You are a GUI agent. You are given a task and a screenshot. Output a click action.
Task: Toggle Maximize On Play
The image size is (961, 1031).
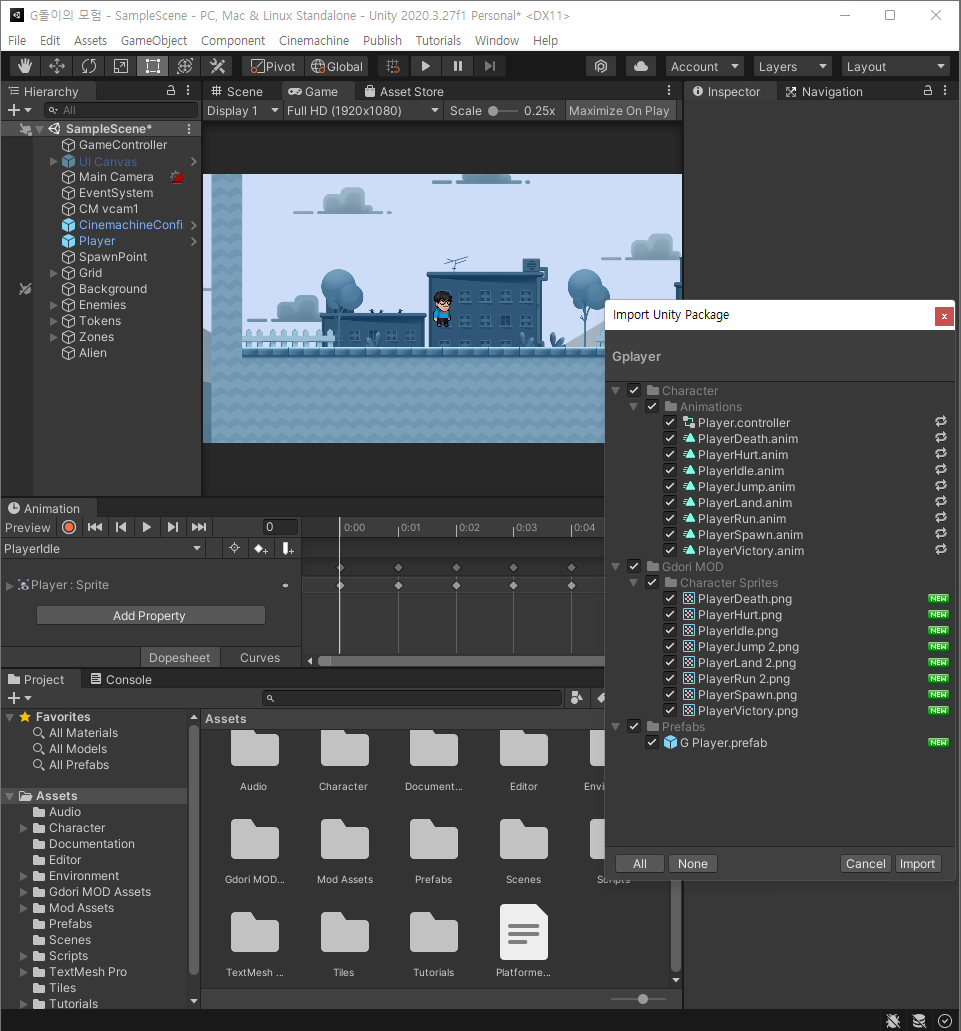tap(619, 110)
